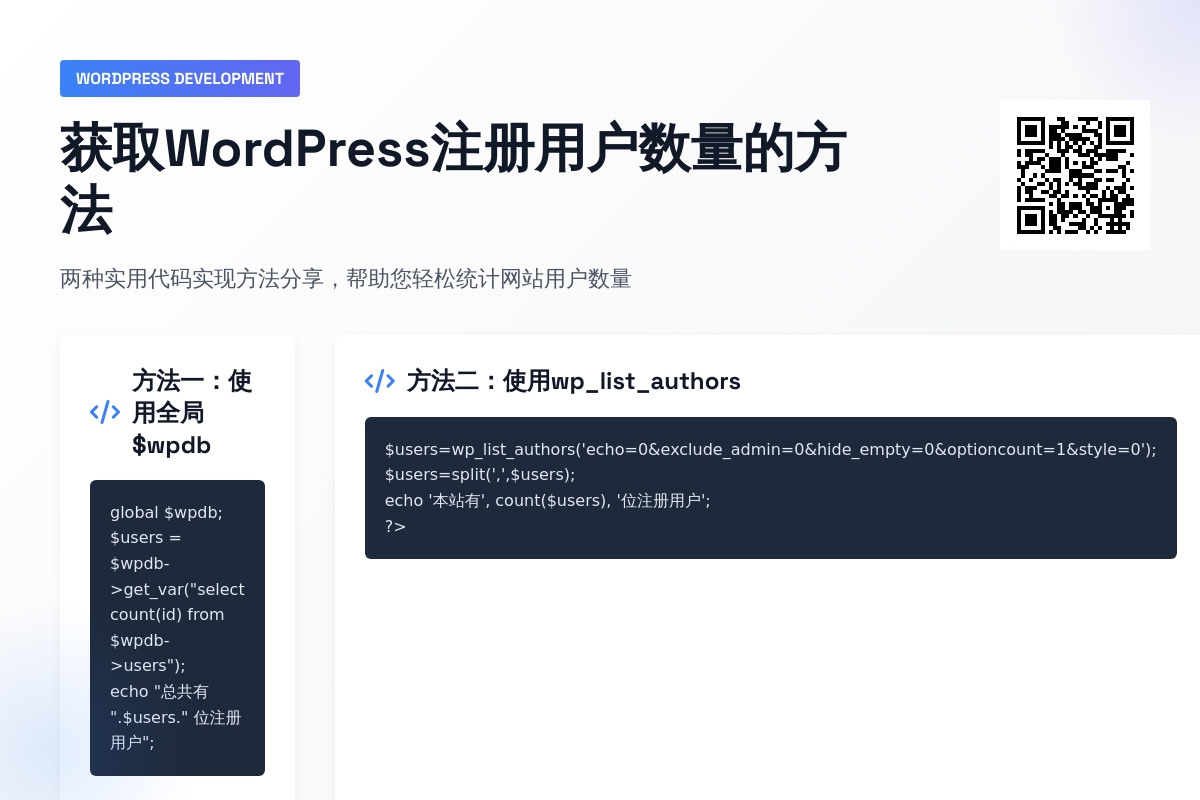Click the code line echo "总共有
This screenshot has height=800, width=1200.
click(x=160, y=691)
